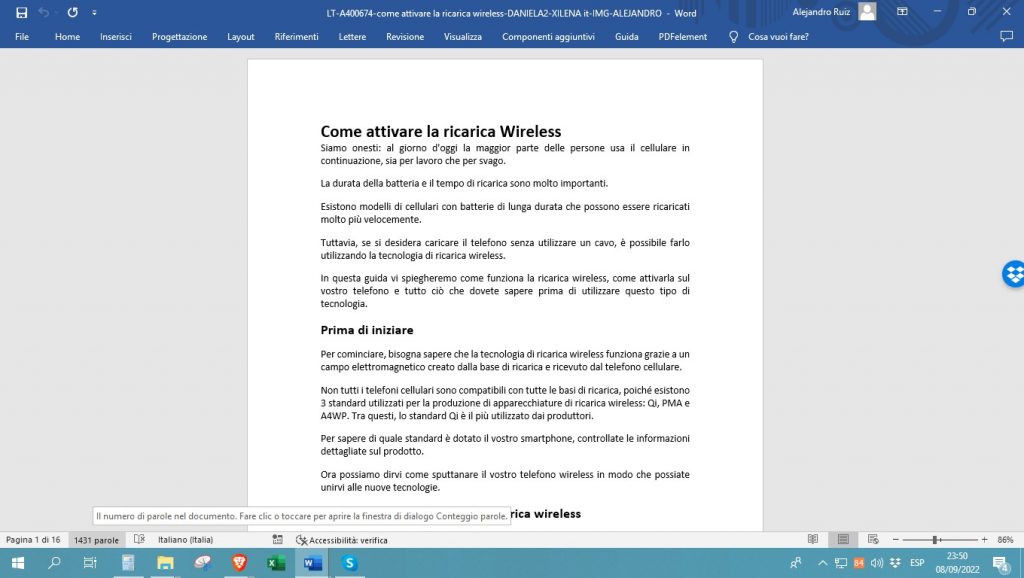Run the Accessibility checker in status bar

click(340, 539)
